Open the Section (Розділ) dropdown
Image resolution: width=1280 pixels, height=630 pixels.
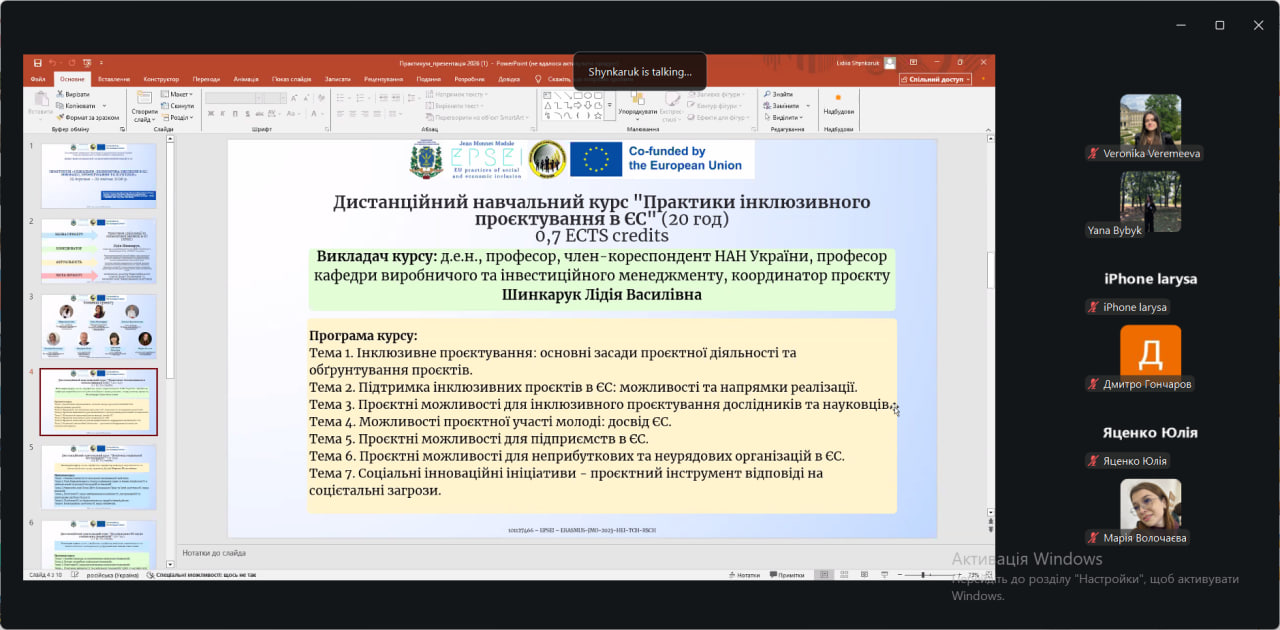tap(178, 117)
